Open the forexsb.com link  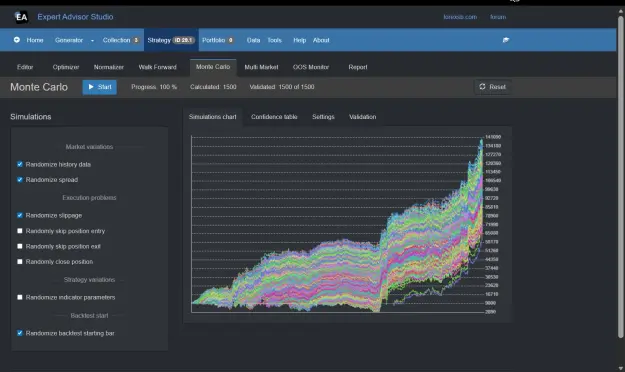coord(460,17)
